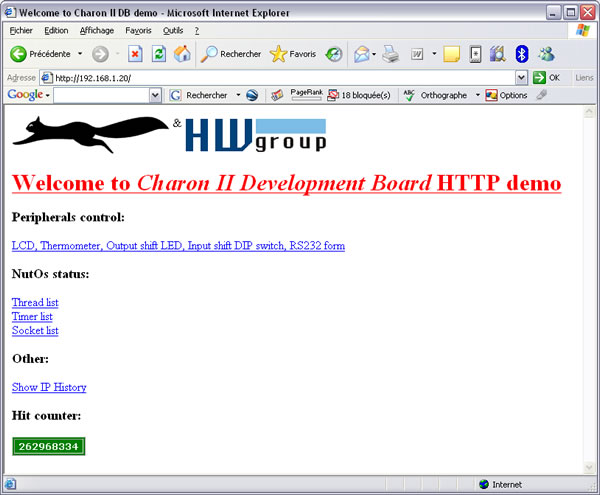Refresh the page with the reload icon
This screenshot has width=600, height=495.
click(x=159, y=54)
